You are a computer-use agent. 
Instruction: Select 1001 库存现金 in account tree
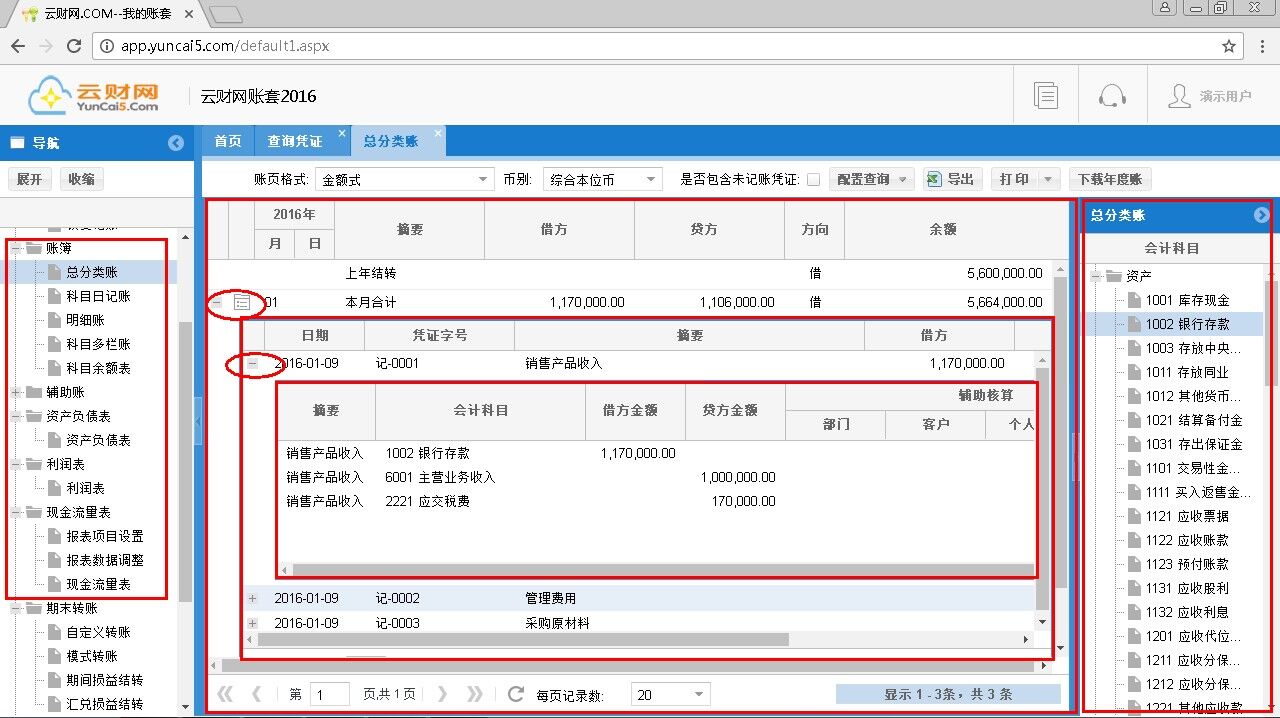click(x=1187, y=300)
